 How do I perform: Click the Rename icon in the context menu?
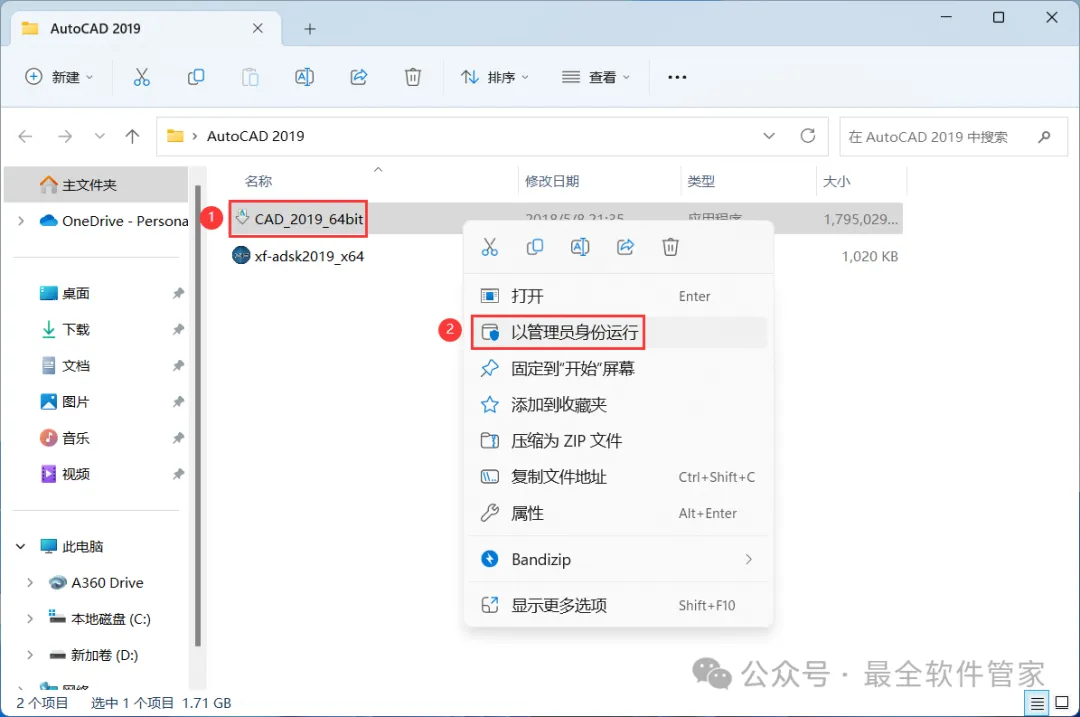pyautogui.click(x=580, y=247)
